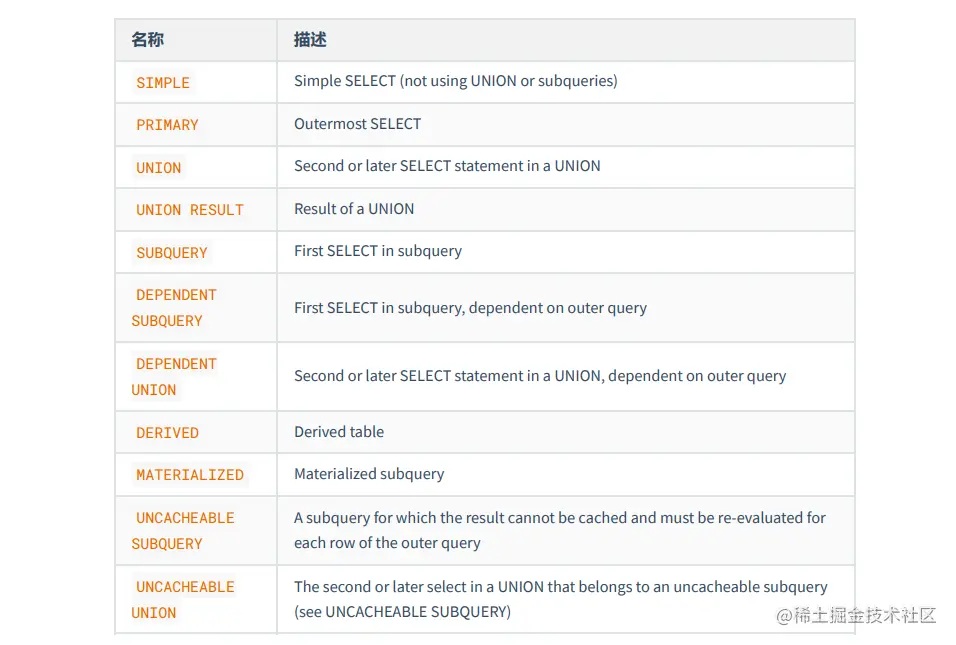
Task: Click the DERIVED code label
Action: (x=167, y=433)
